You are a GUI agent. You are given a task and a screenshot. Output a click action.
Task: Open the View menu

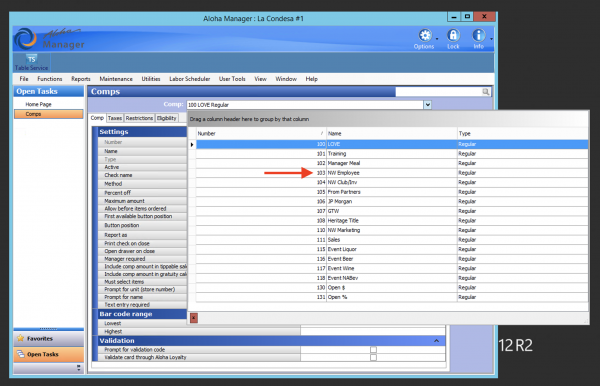pos(261,79)
